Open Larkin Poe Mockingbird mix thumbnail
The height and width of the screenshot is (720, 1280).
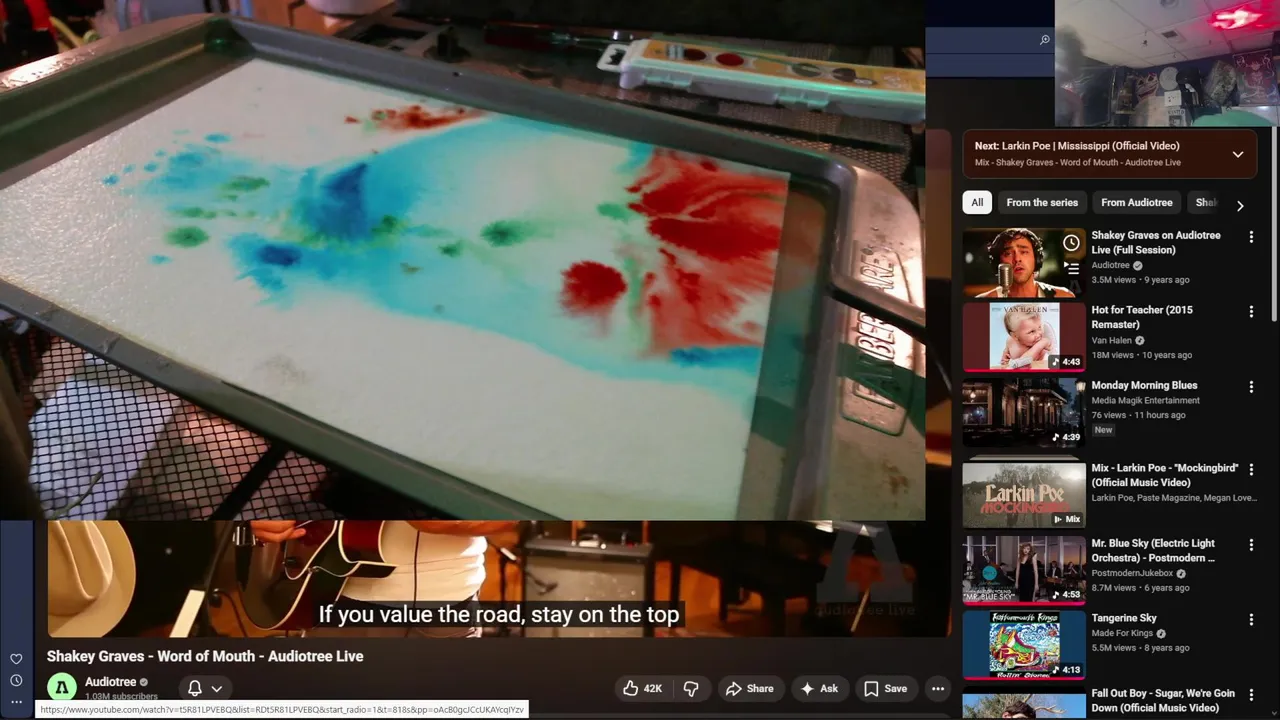pos(1024,494)
